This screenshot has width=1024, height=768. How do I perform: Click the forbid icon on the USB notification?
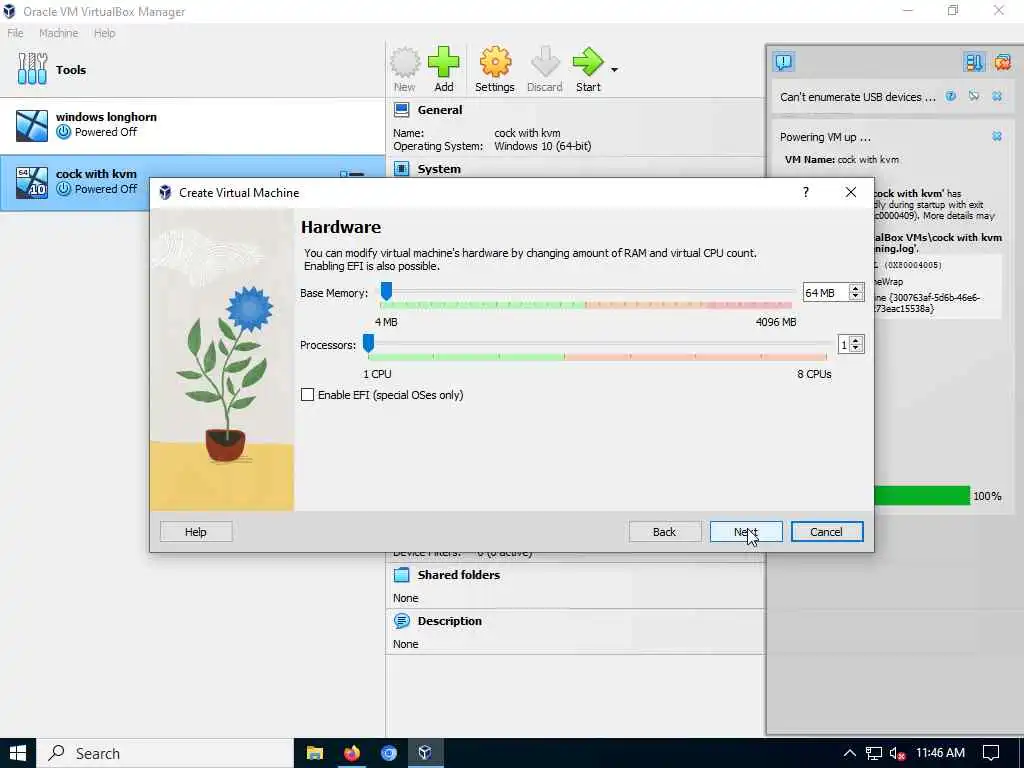point(974,96)
